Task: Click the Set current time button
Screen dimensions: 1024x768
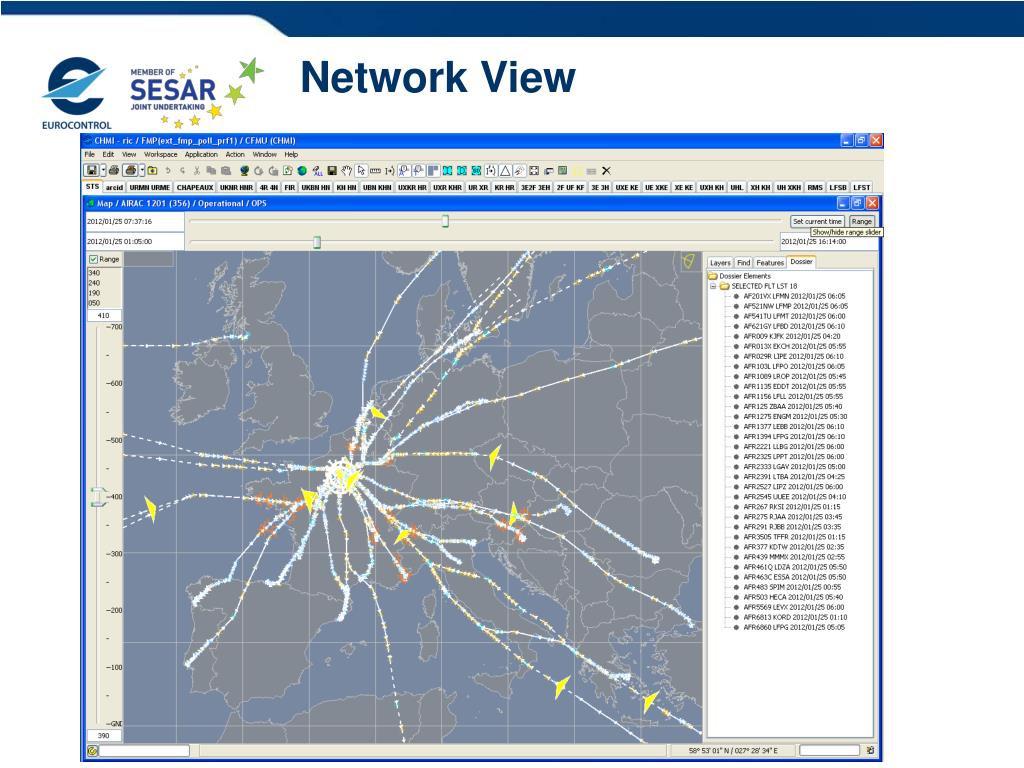Action: point(817,221)
